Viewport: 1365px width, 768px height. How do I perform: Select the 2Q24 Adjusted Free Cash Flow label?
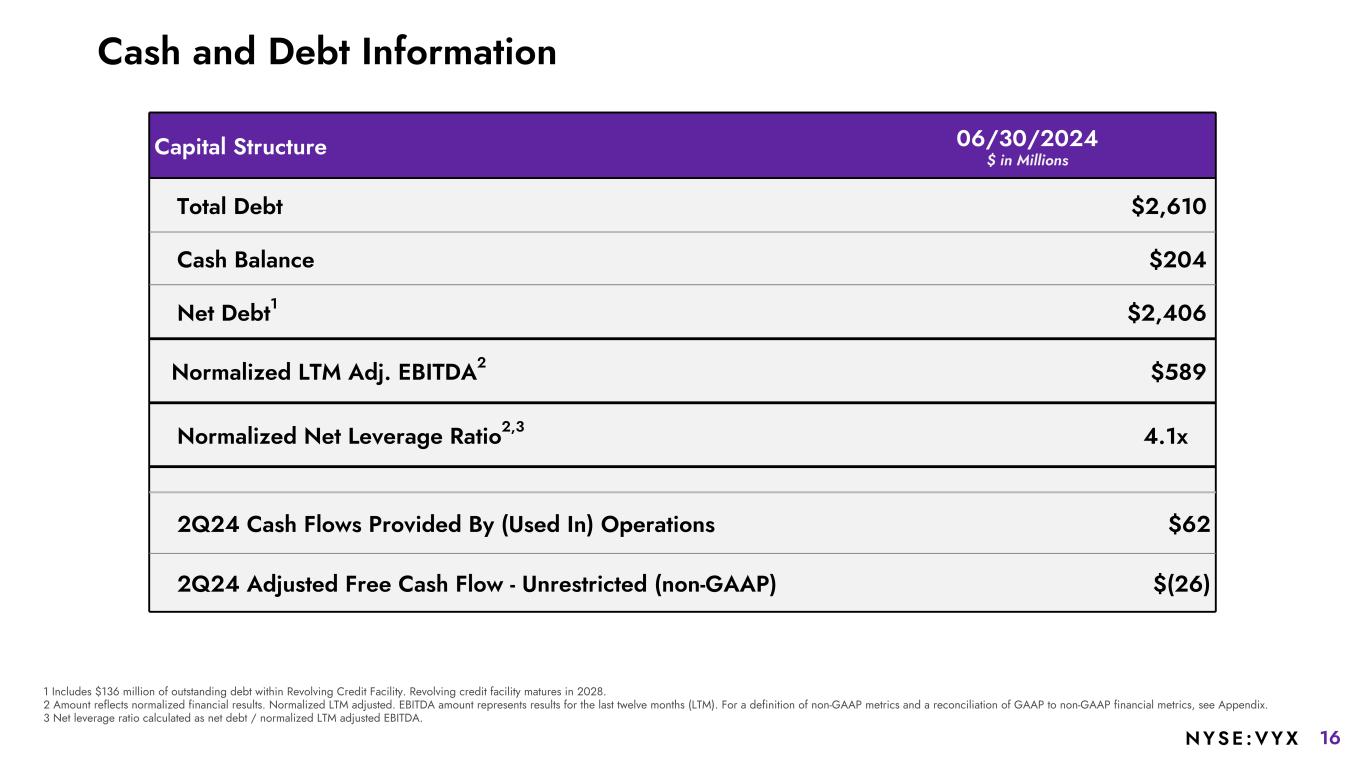[x=476, y=585]
